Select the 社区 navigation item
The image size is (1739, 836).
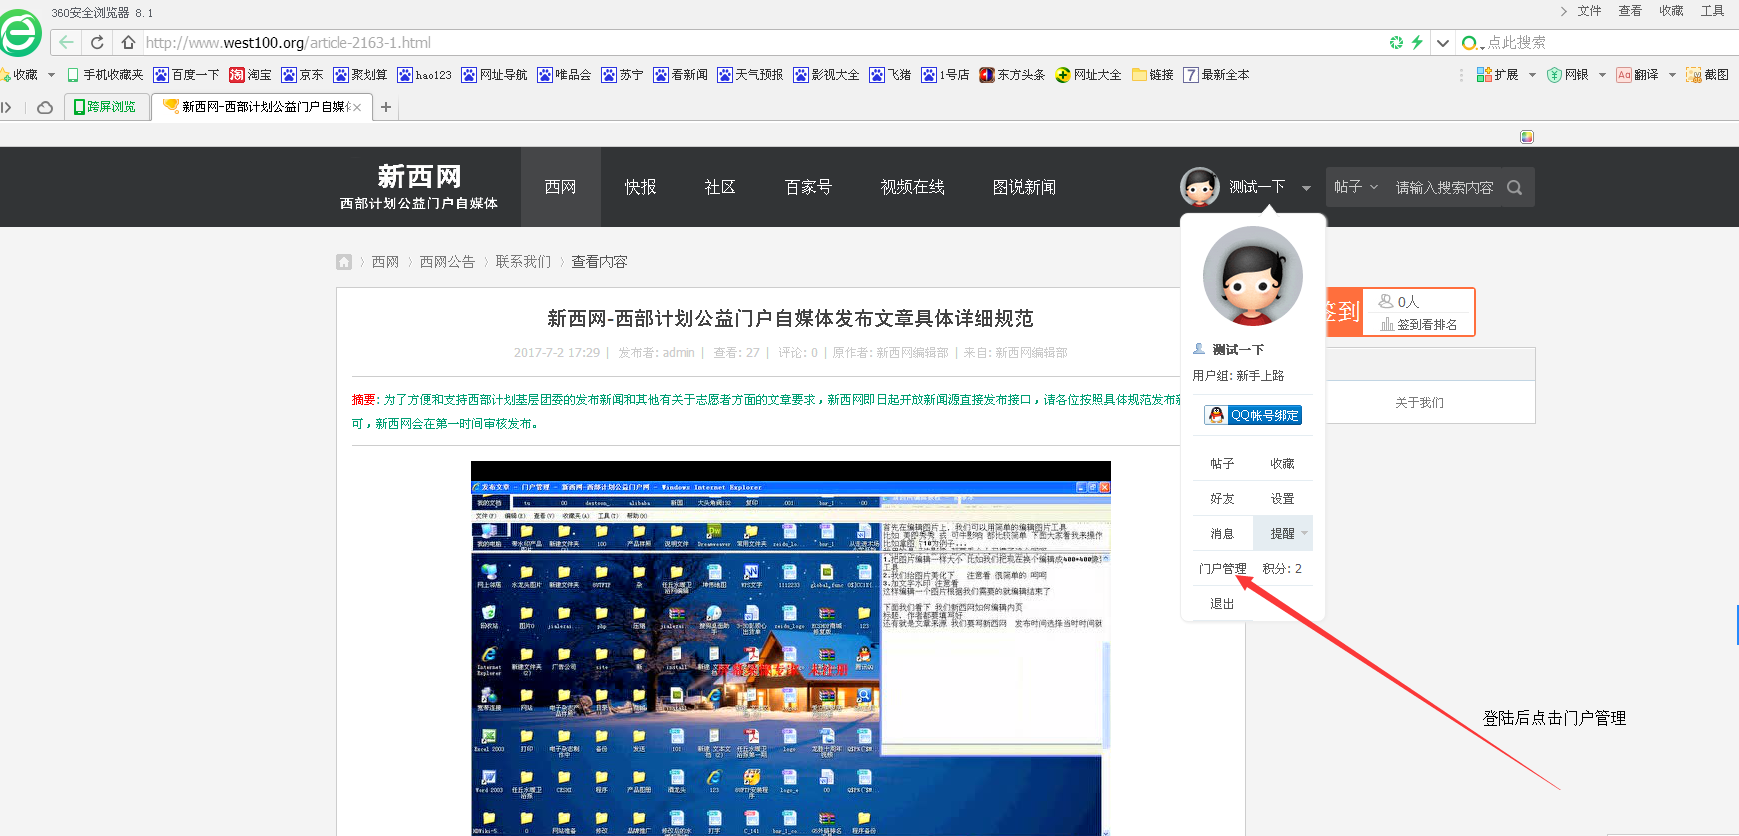click(720, 187)
